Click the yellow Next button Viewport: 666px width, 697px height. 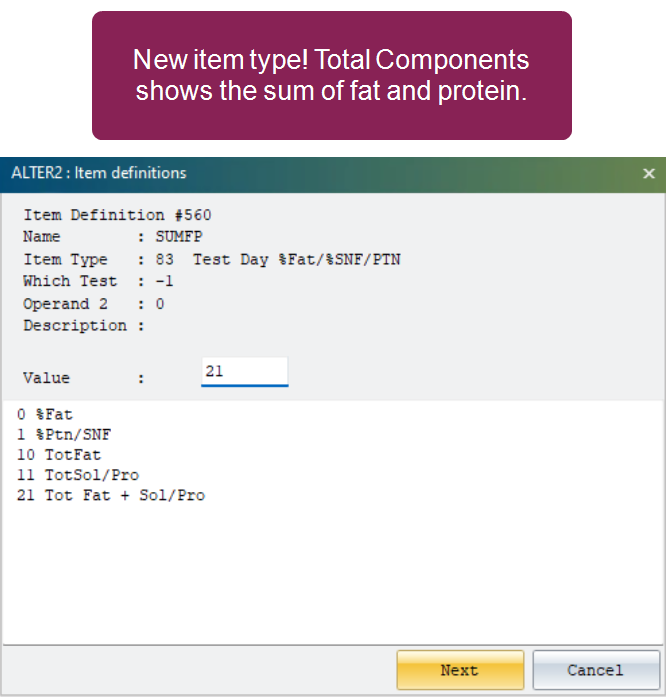(460, 670)
